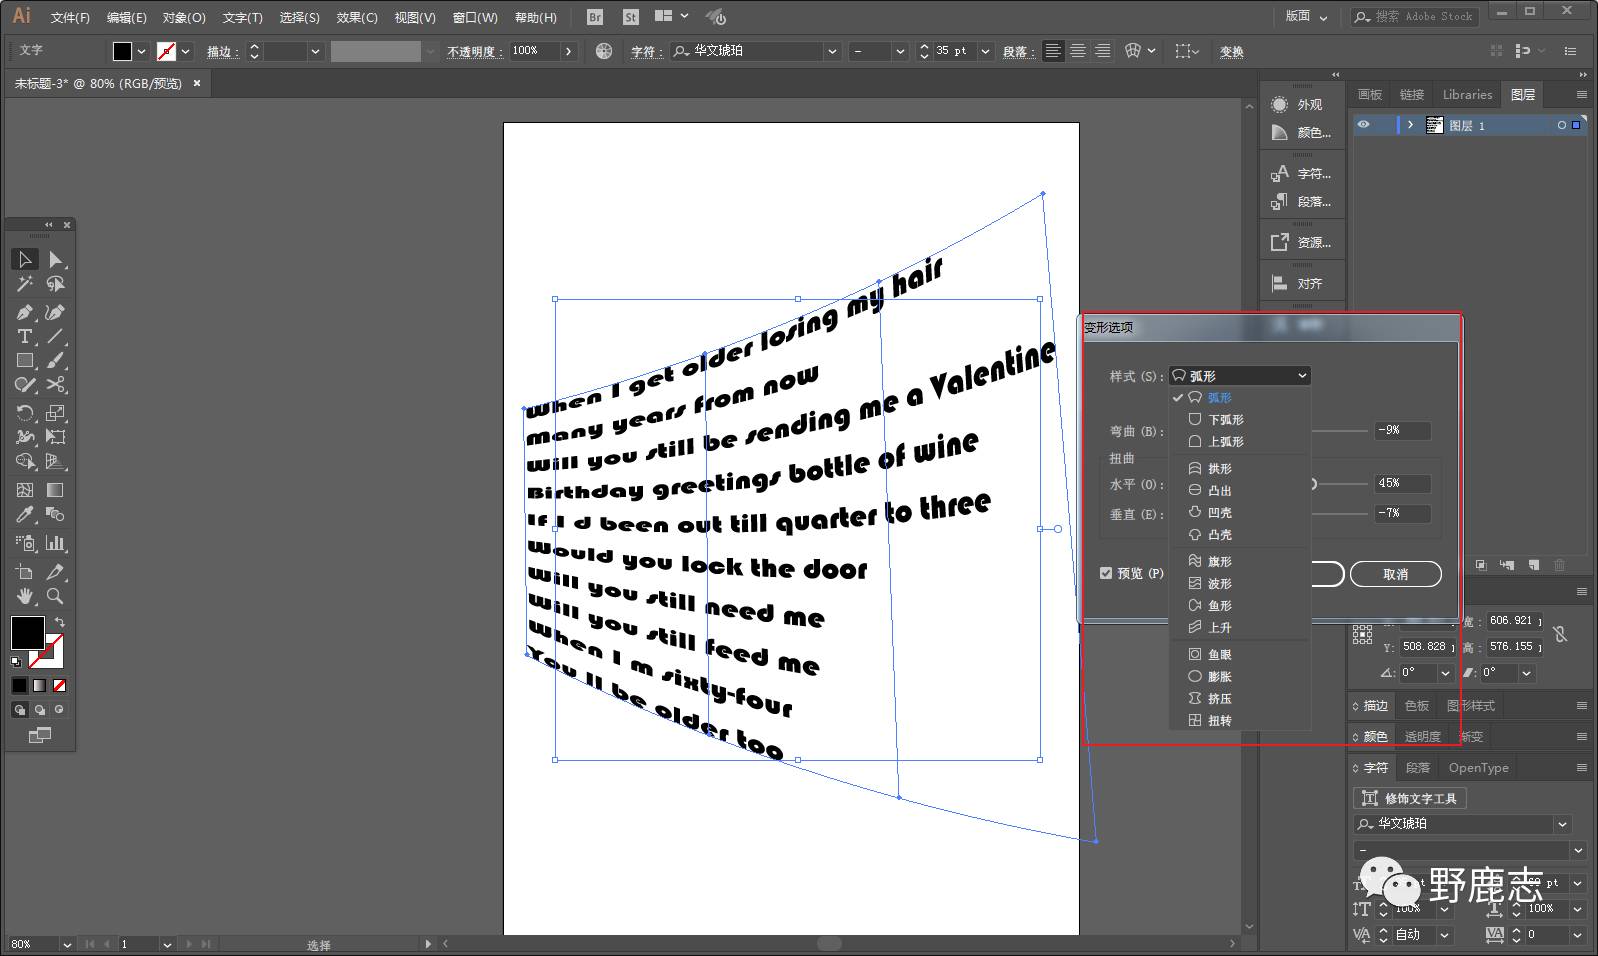Open the 对象(O) menu
Image resolution: width=1598 pixels, height=956 pixels.
[x=184, y=17]
